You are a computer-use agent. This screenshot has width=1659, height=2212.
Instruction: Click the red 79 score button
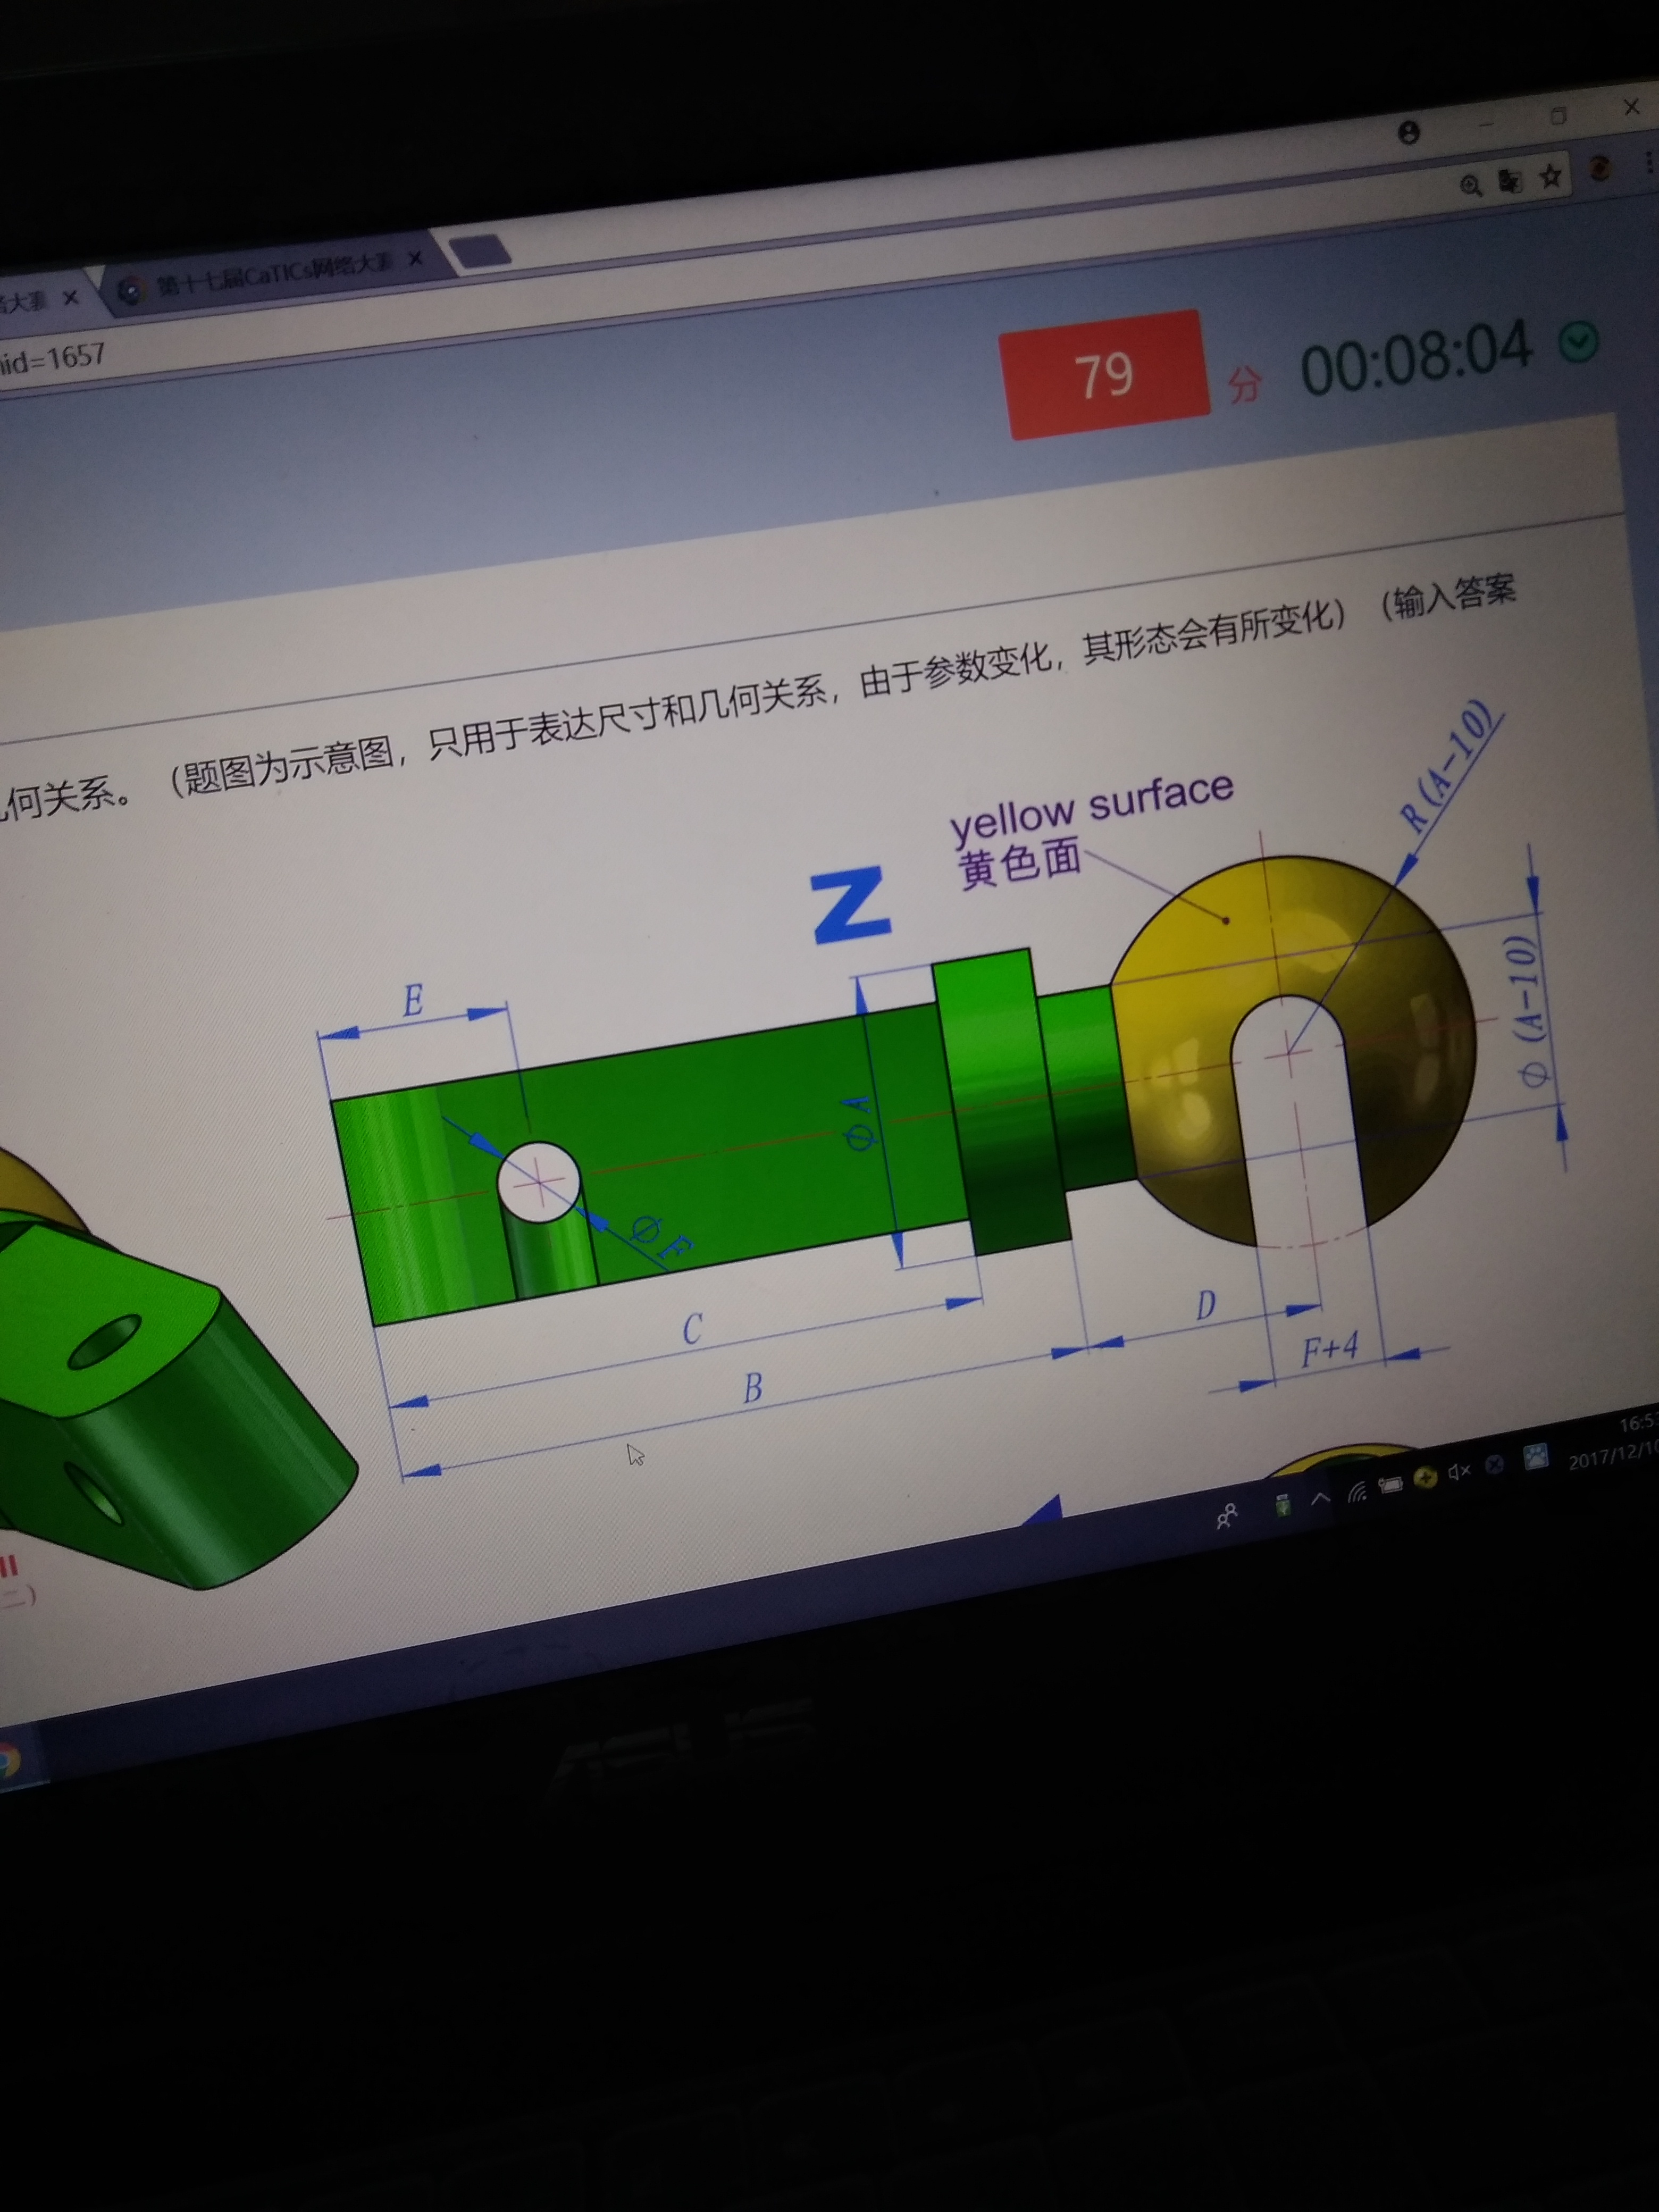pos(1105,375)
